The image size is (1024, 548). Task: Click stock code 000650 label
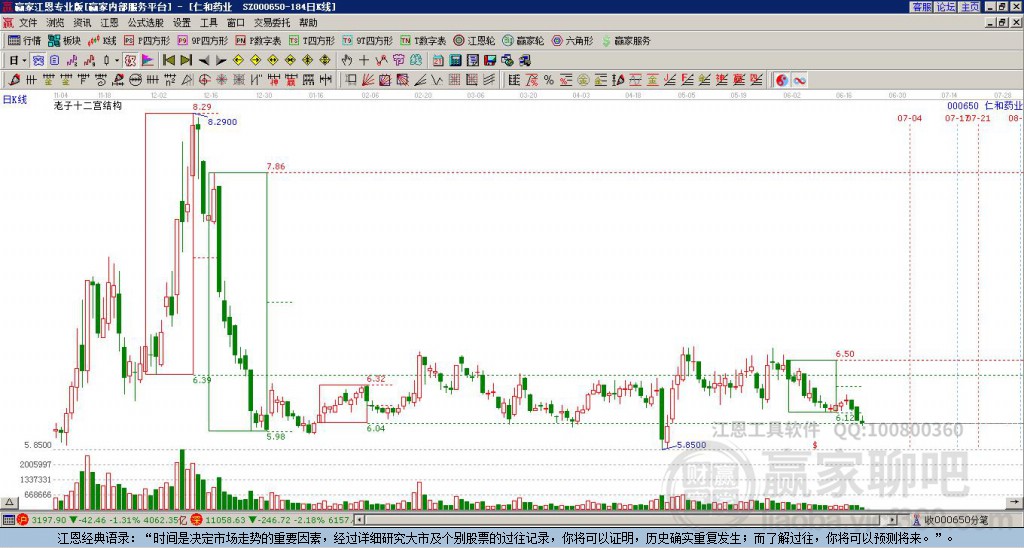click(x=963, y=106)
